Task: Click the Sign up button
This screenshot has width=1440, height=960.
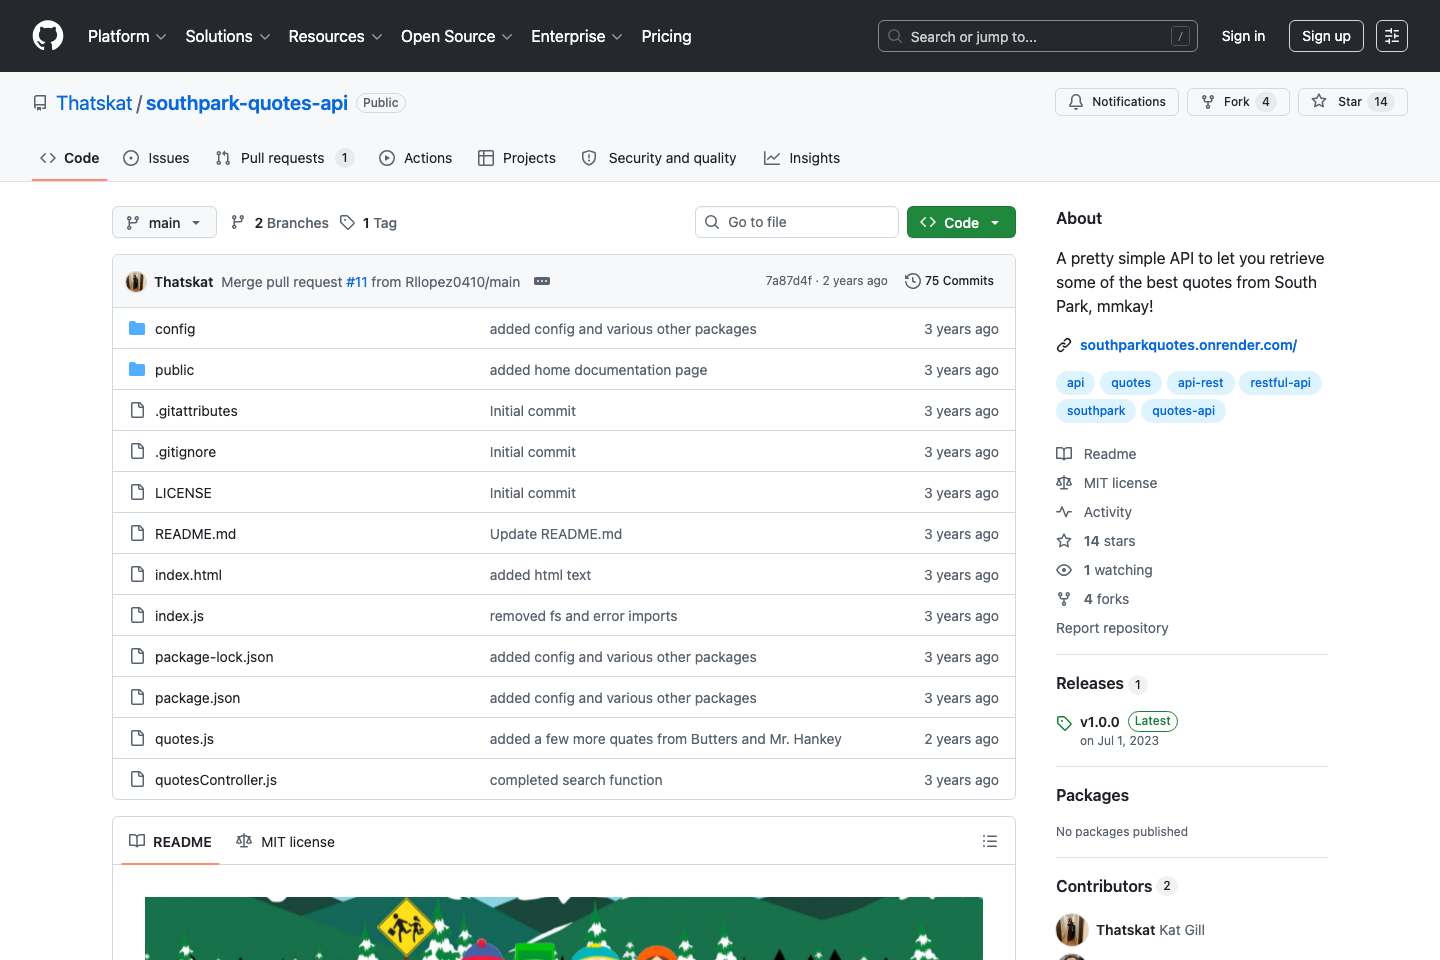Action: click(x=1325, y=36)
